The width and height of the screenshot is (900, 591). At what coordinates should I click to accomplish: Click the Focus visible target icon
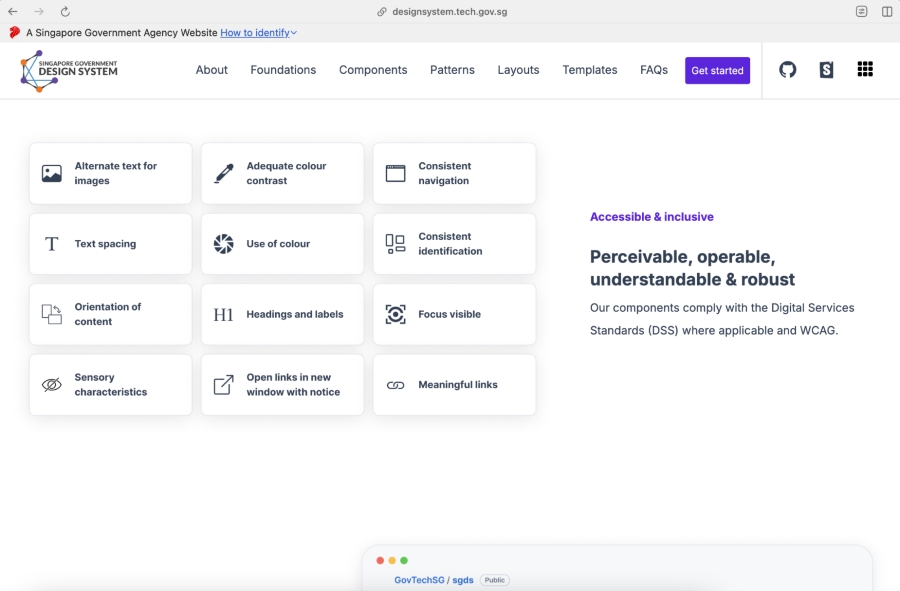point(396,314)
